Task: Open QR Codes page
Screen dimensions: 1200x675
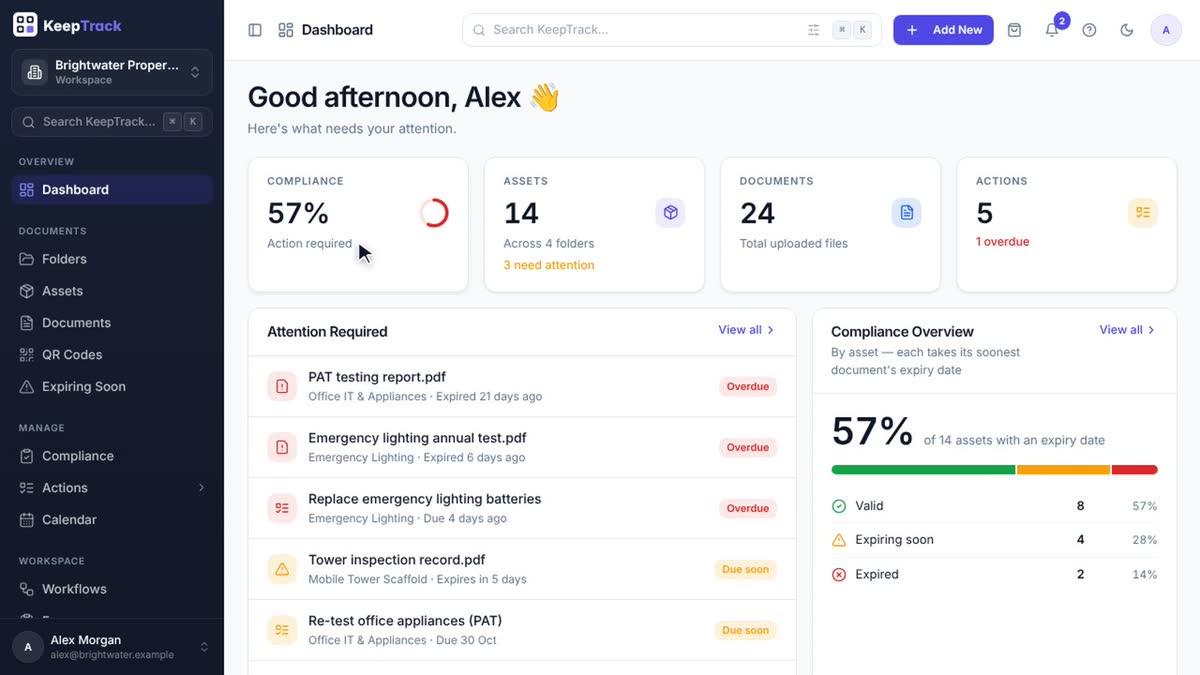Action: pyautogui.click(x=112, y=355)
